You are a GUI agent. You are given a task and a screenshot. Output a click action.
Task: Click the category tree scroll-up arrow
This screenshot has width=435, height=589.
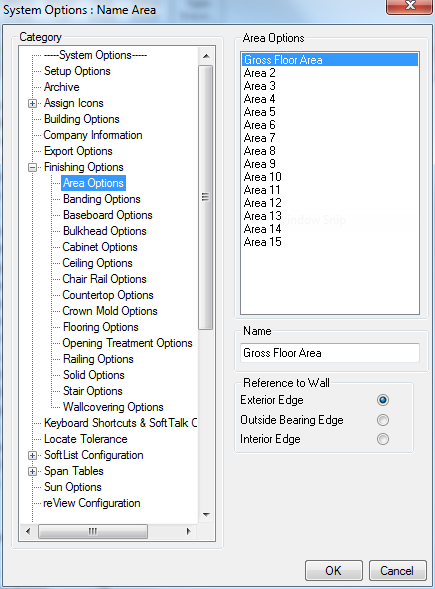[206, 56]
